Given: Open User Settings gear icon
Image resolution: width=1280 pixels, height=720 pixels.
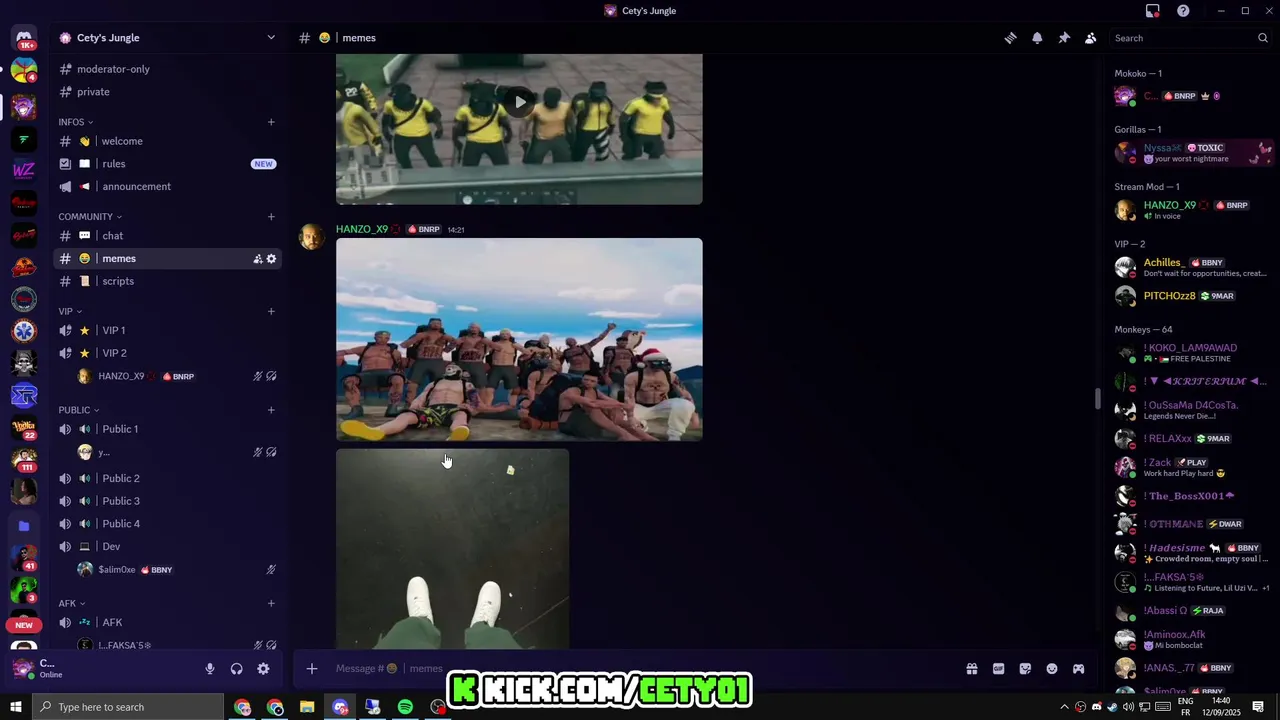Looking at the screenshot, I should pyautogui.click(x=263, y=669).
